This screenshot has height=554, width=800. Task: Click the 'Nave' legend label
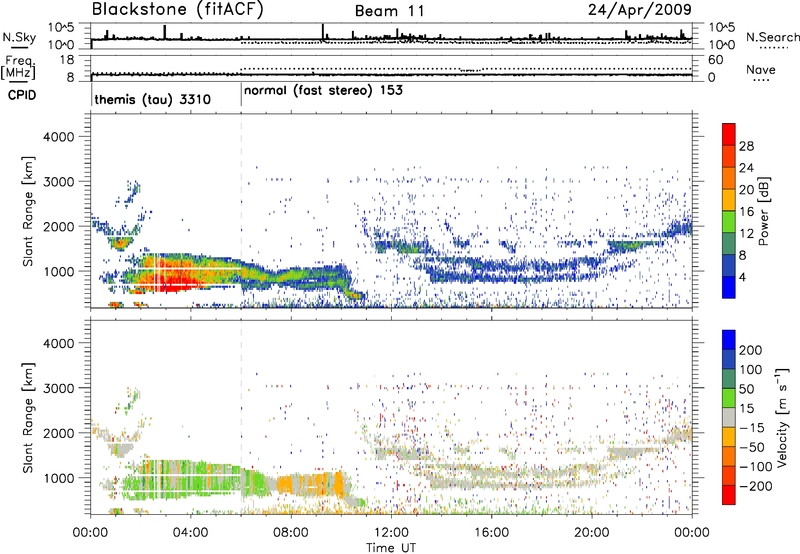(761, 70)
